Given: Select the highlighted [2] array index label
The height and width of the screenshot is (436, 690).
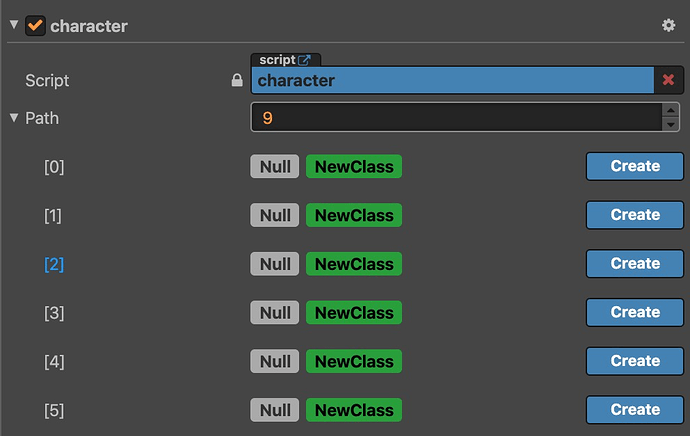Looking at the screenshot, I should (x=54, y=264).
